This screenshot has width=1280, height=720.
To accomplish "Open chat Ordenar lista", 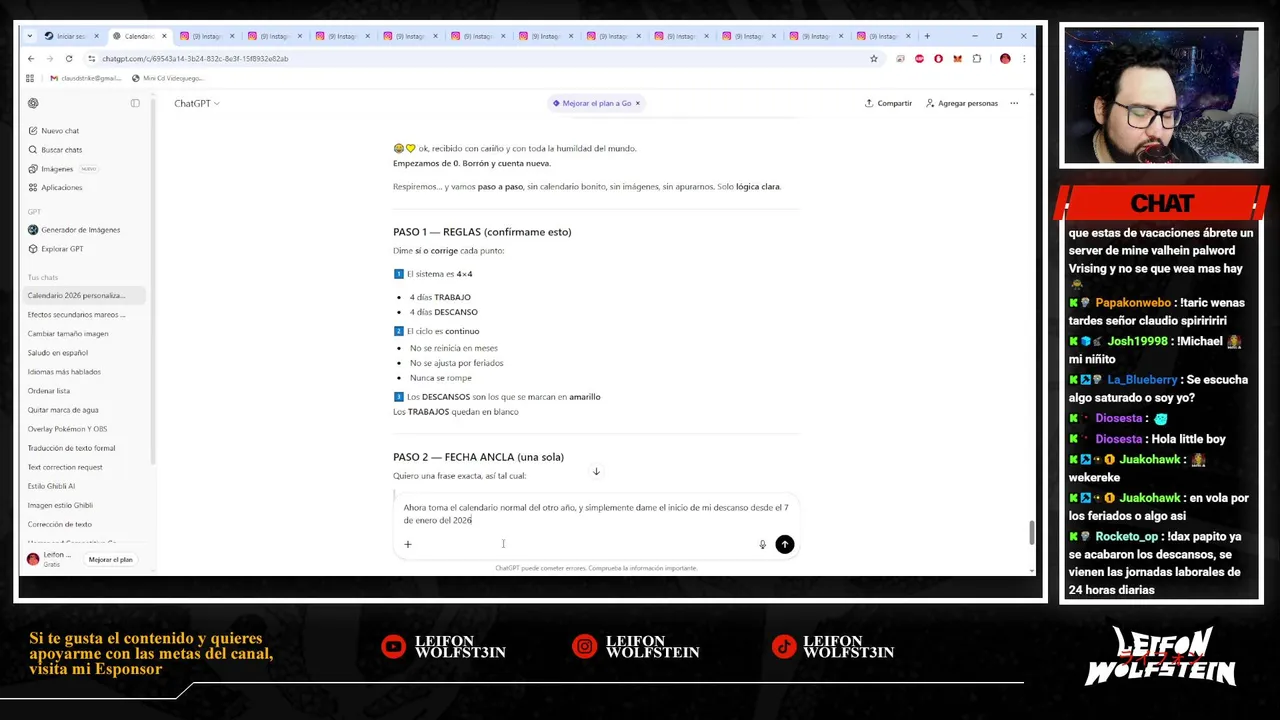I will (85, 391).
